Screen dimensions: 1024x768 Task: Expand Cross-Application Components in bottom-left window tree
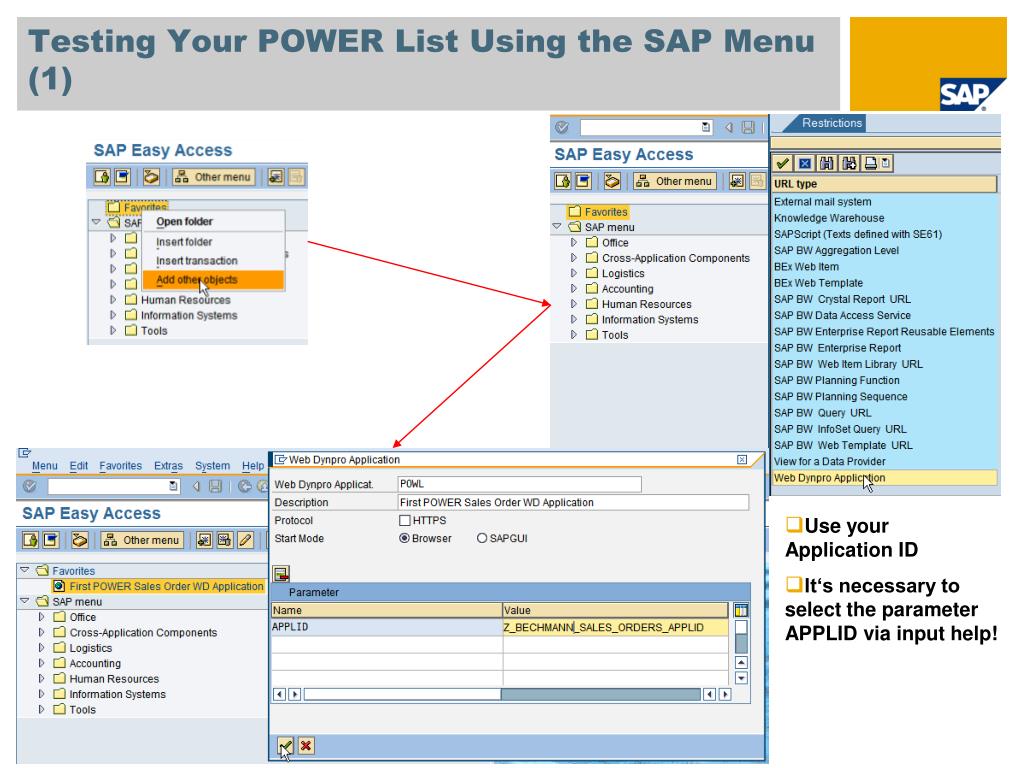(41, 632)
